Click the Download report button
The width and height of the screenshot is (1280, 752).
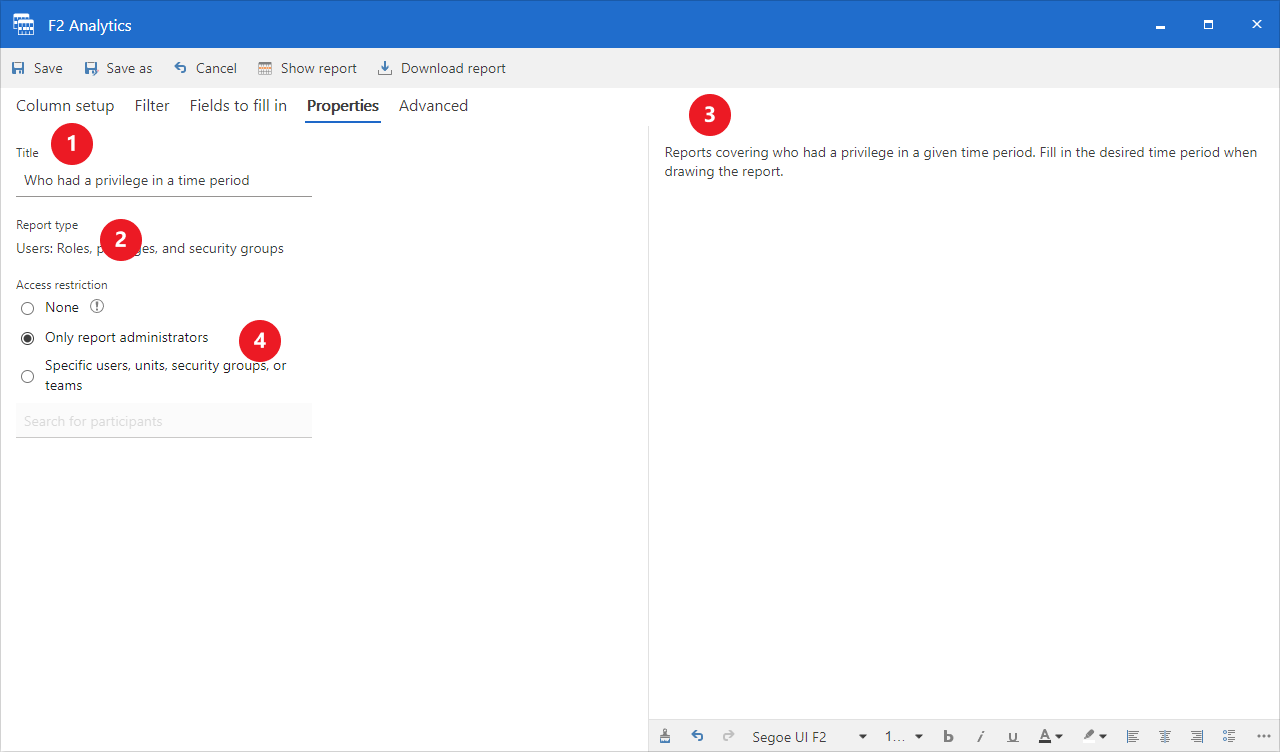pyautogui.click(x=441, y=69)
